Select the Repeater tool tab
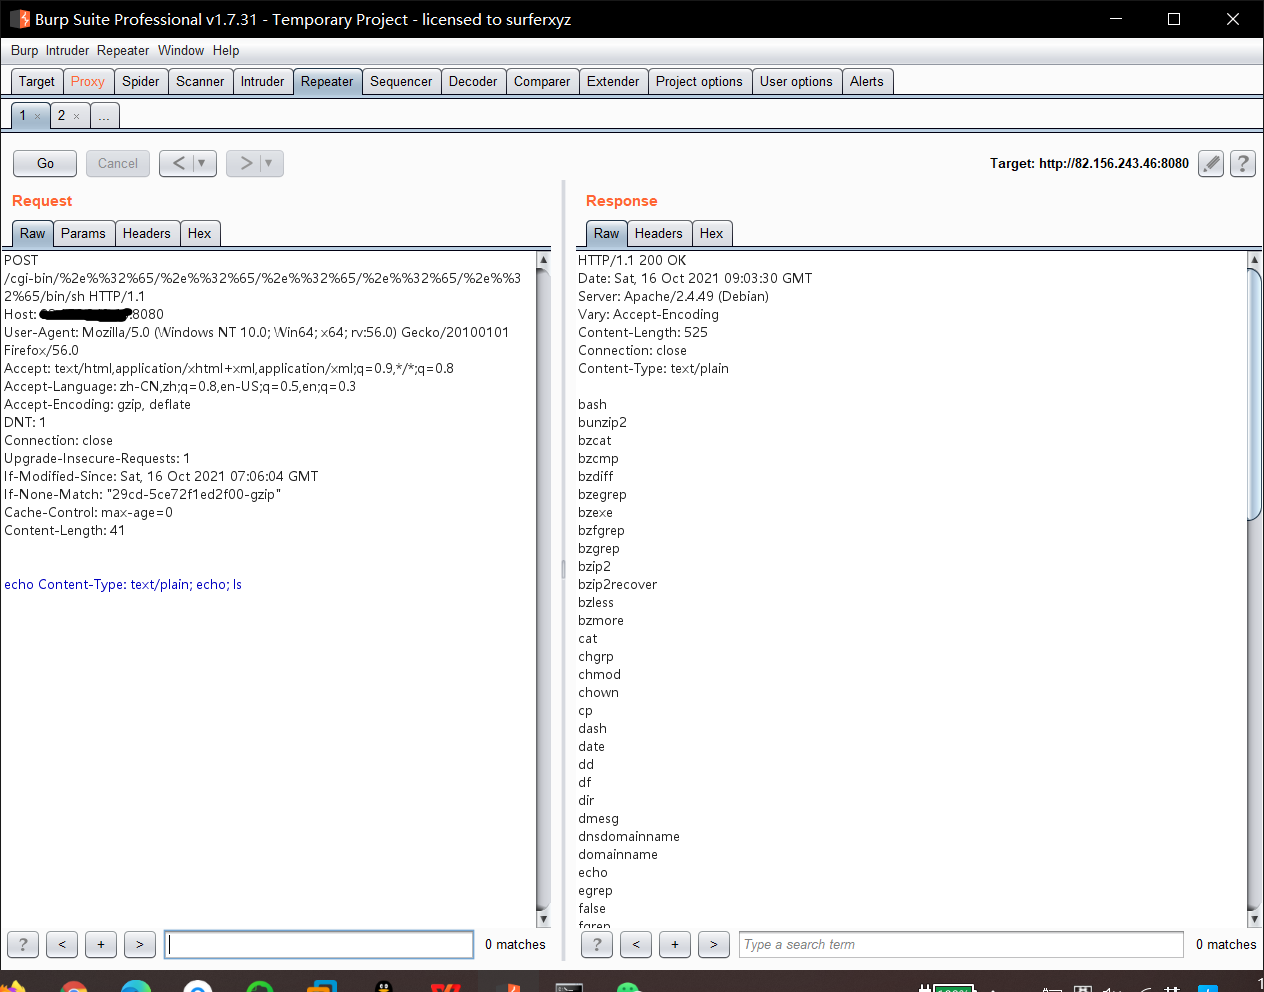Image resolution: width=1264 pixels, height=992 pixels. [327, 81]
